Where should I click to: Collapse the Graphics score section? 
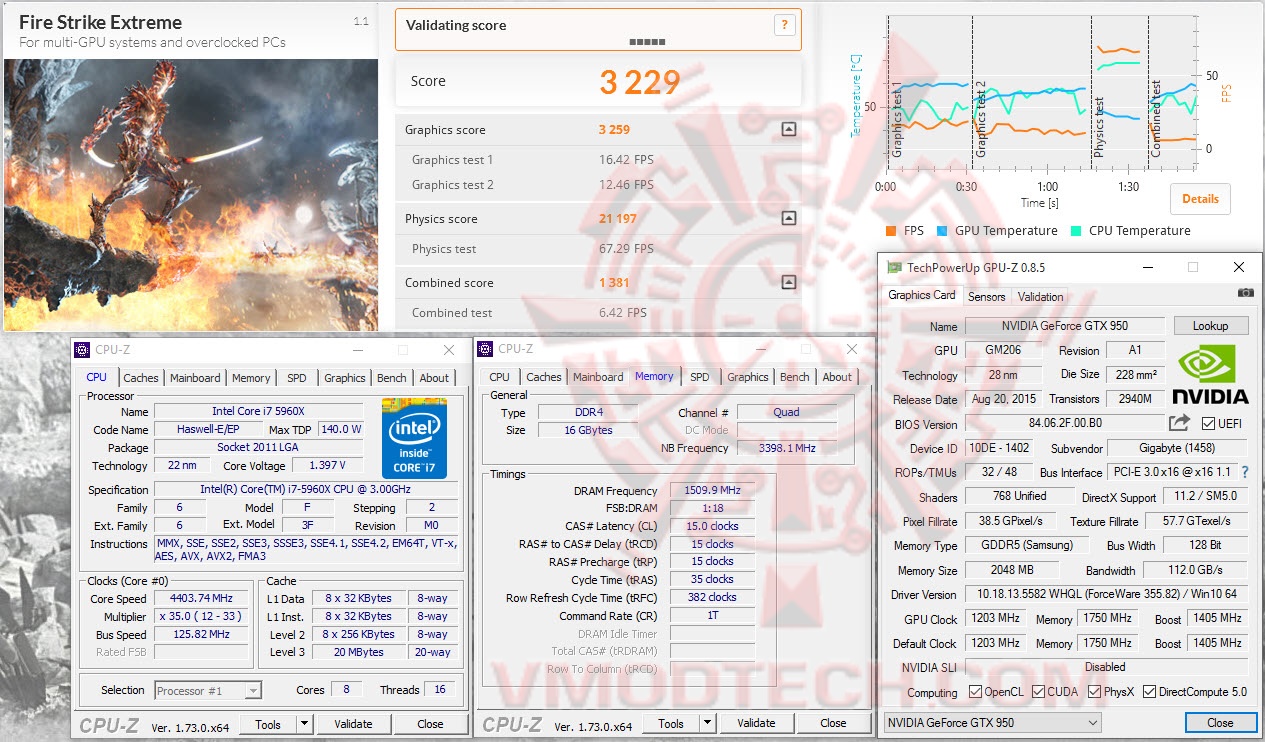point(788,129)
